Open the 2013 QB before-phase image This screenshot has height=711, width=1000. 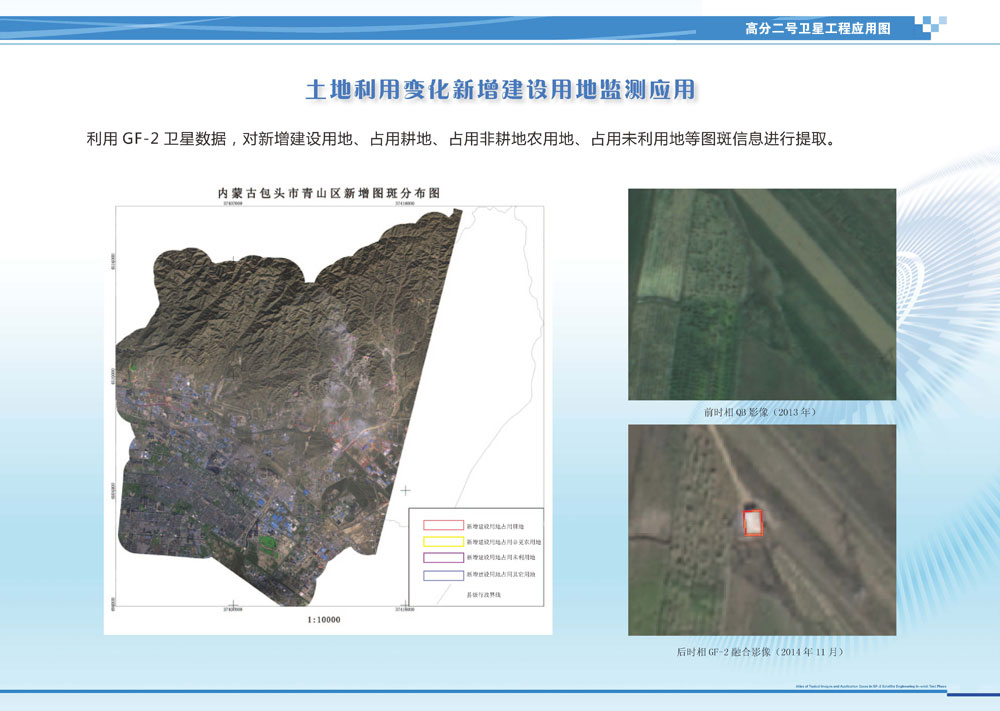click(x=762, y=294)
